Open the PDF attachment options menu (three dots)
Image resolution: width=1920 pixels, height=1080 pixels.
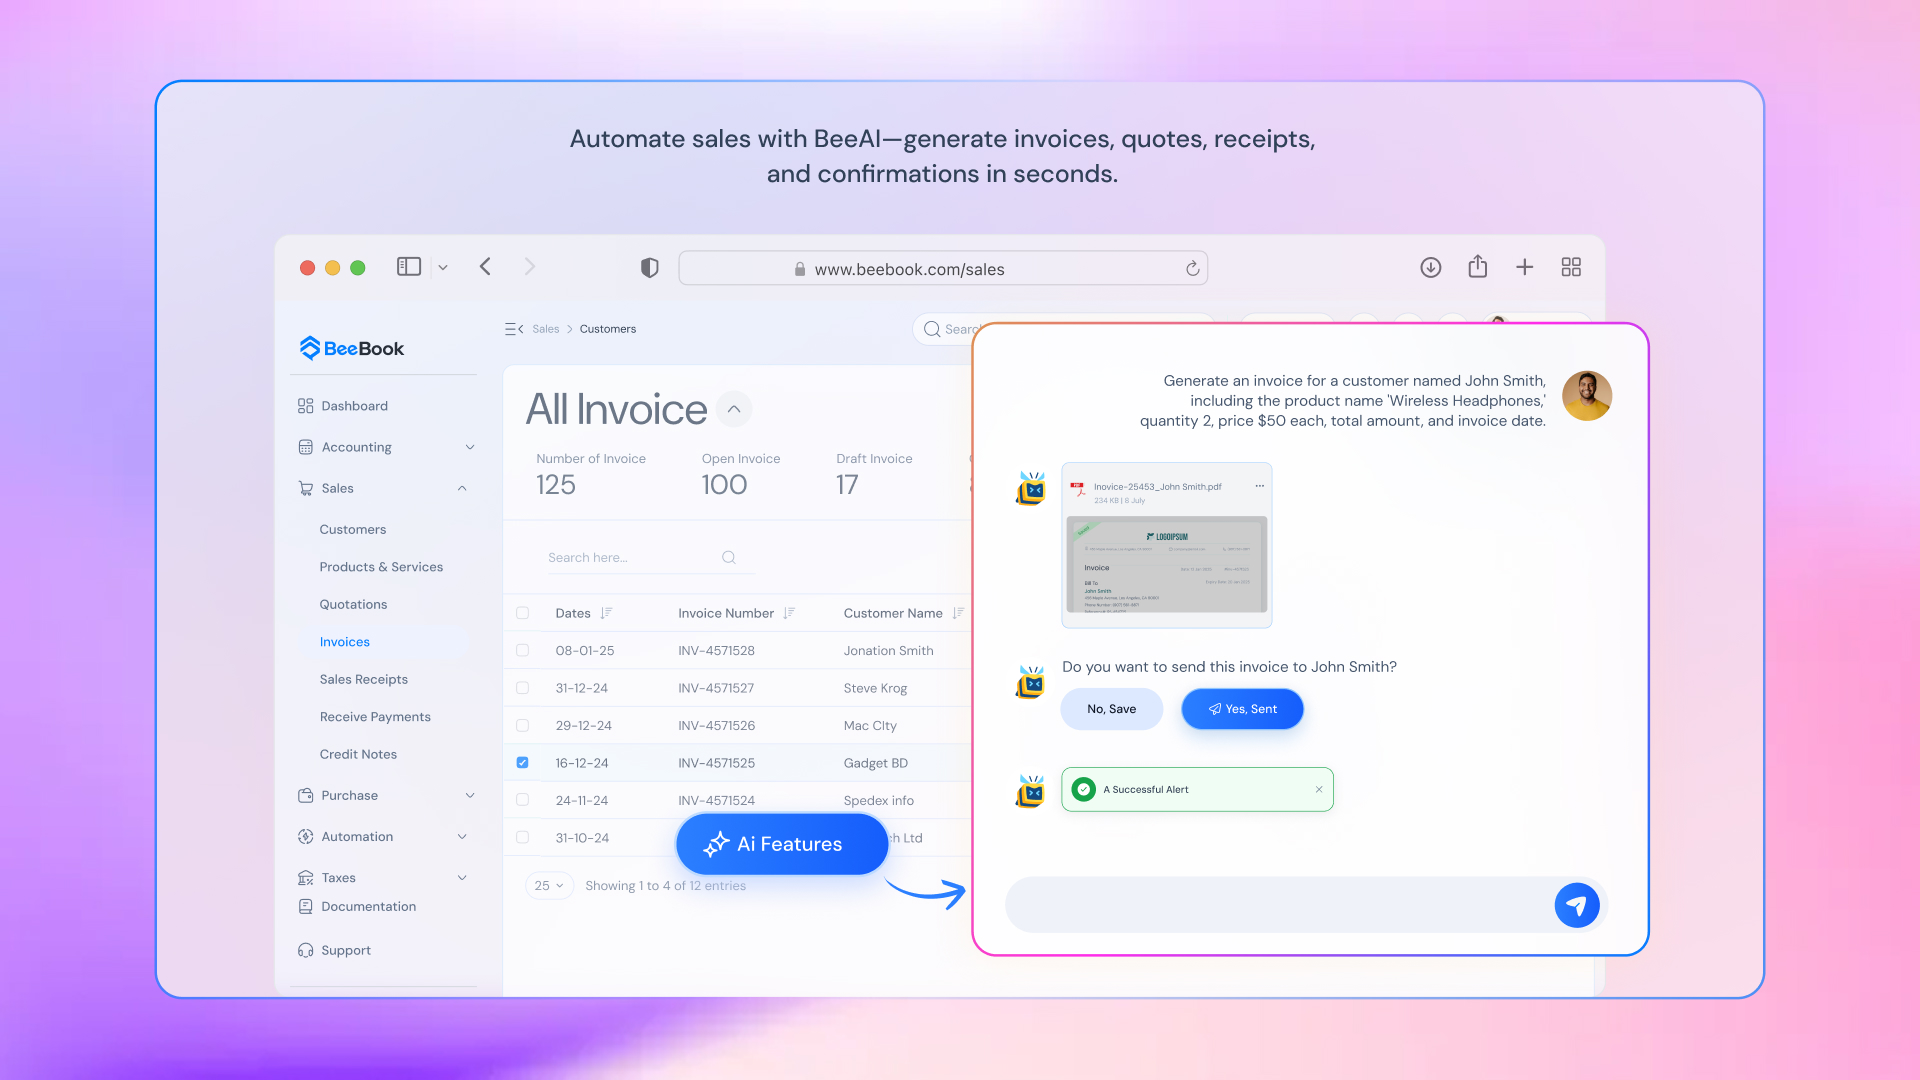1260,486
